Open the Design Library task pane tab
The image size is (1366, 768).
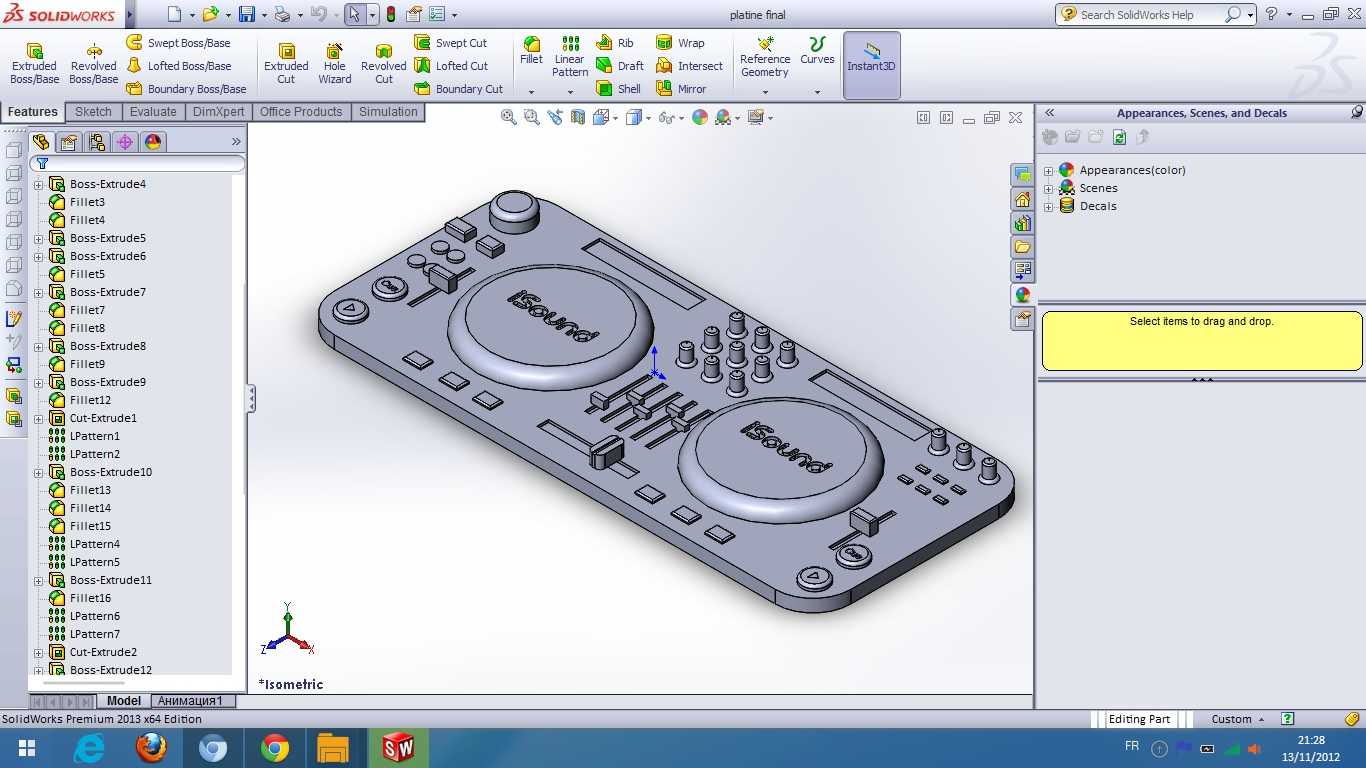tap(1022, 223)
